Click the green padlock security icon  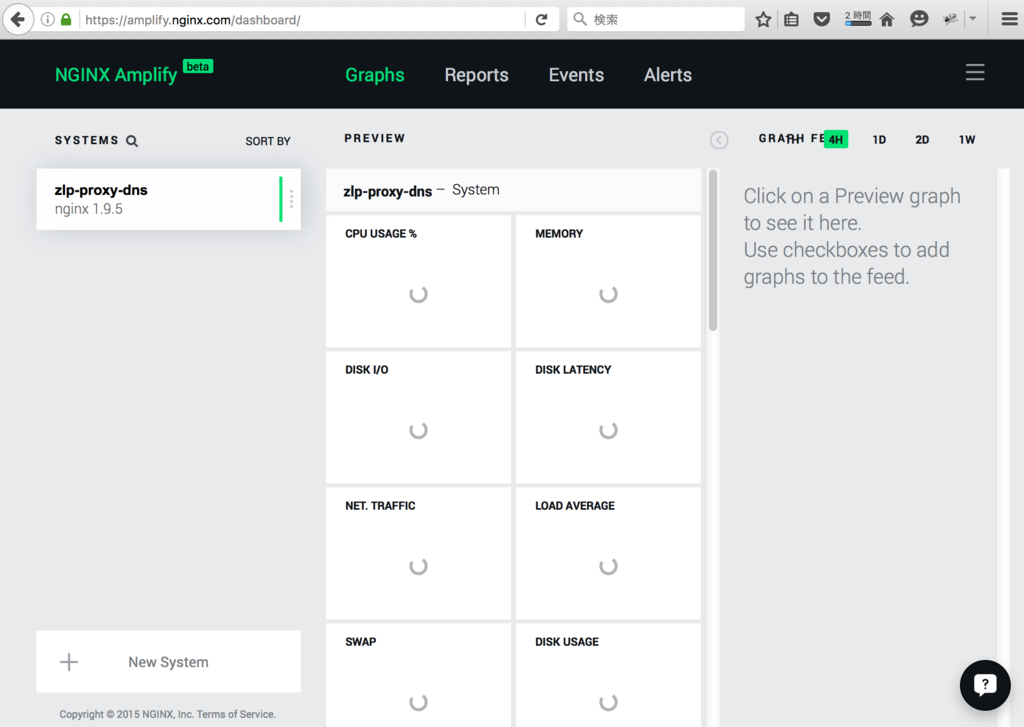click(66, 20)
